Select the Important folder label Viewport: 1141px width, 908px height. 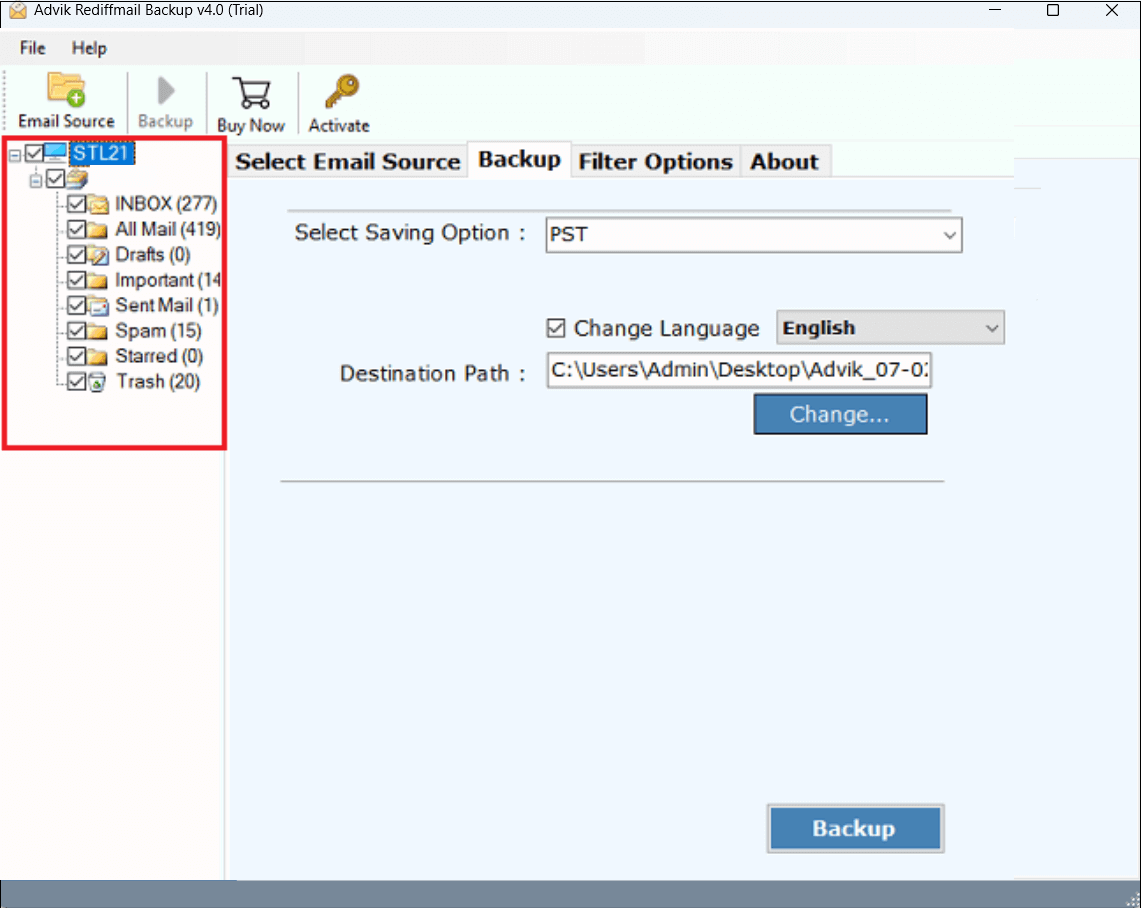point(168,280)
